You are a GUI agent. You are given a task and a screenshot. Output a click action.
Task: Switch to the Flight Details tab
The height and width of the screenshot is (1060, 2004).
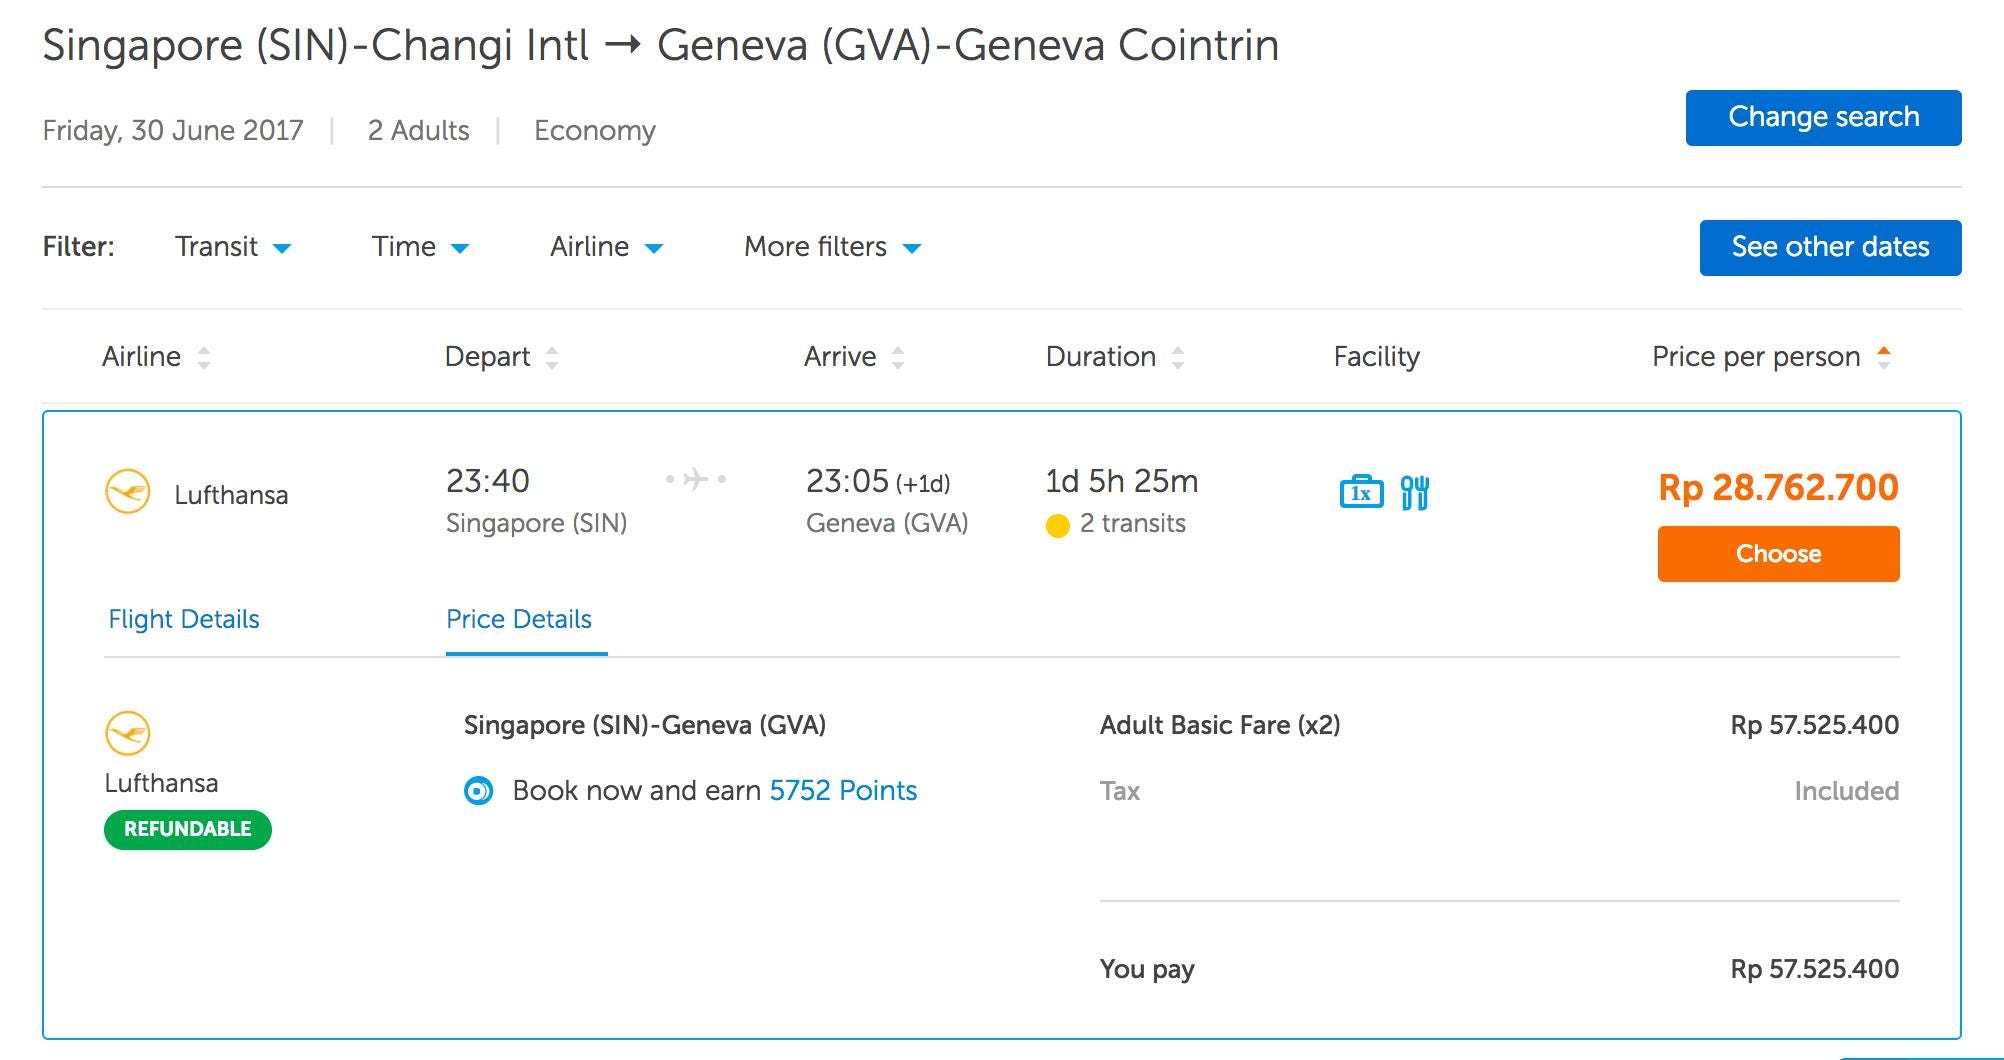184,619
